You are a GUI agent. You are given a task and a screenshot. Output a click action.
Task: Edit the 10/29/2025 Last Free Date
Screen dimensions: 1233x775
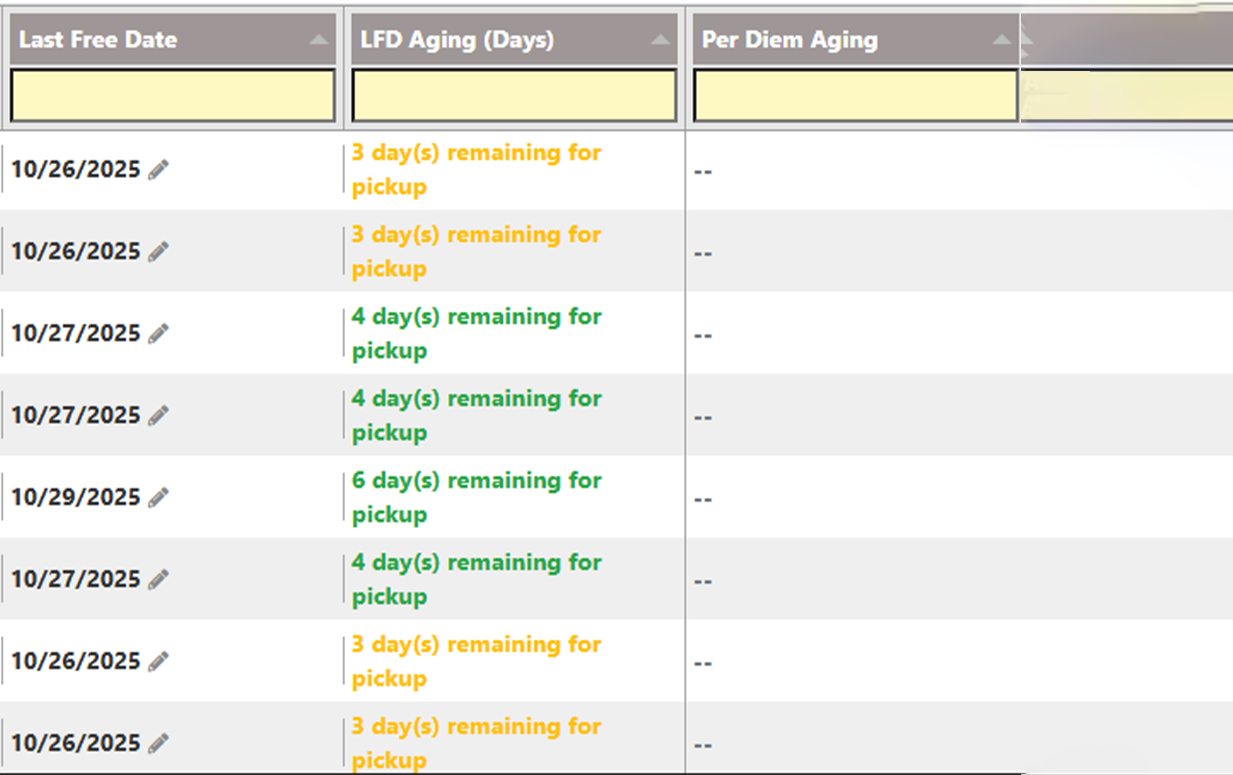coord(158,498)
